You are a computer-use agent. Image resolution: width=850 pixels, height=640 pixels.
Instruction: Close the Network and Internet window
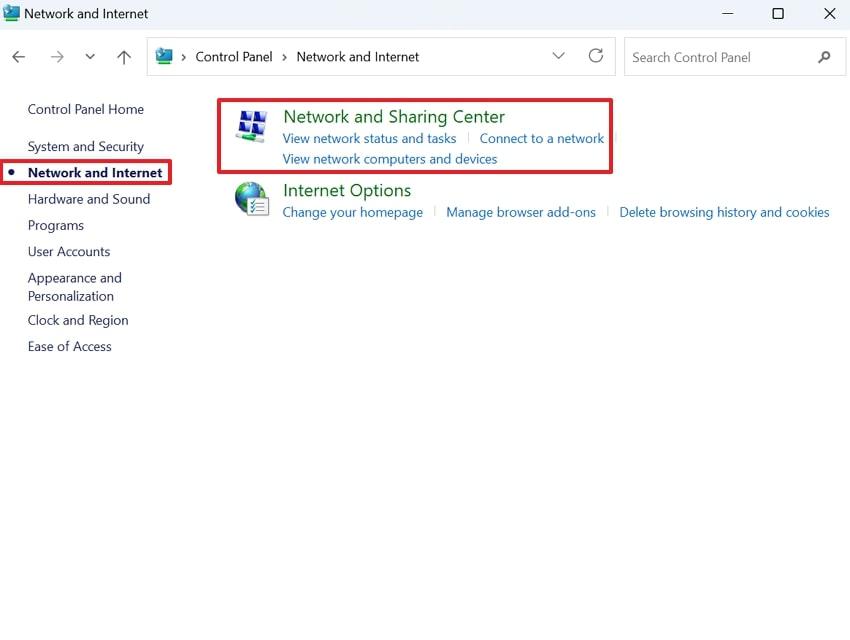829,14
